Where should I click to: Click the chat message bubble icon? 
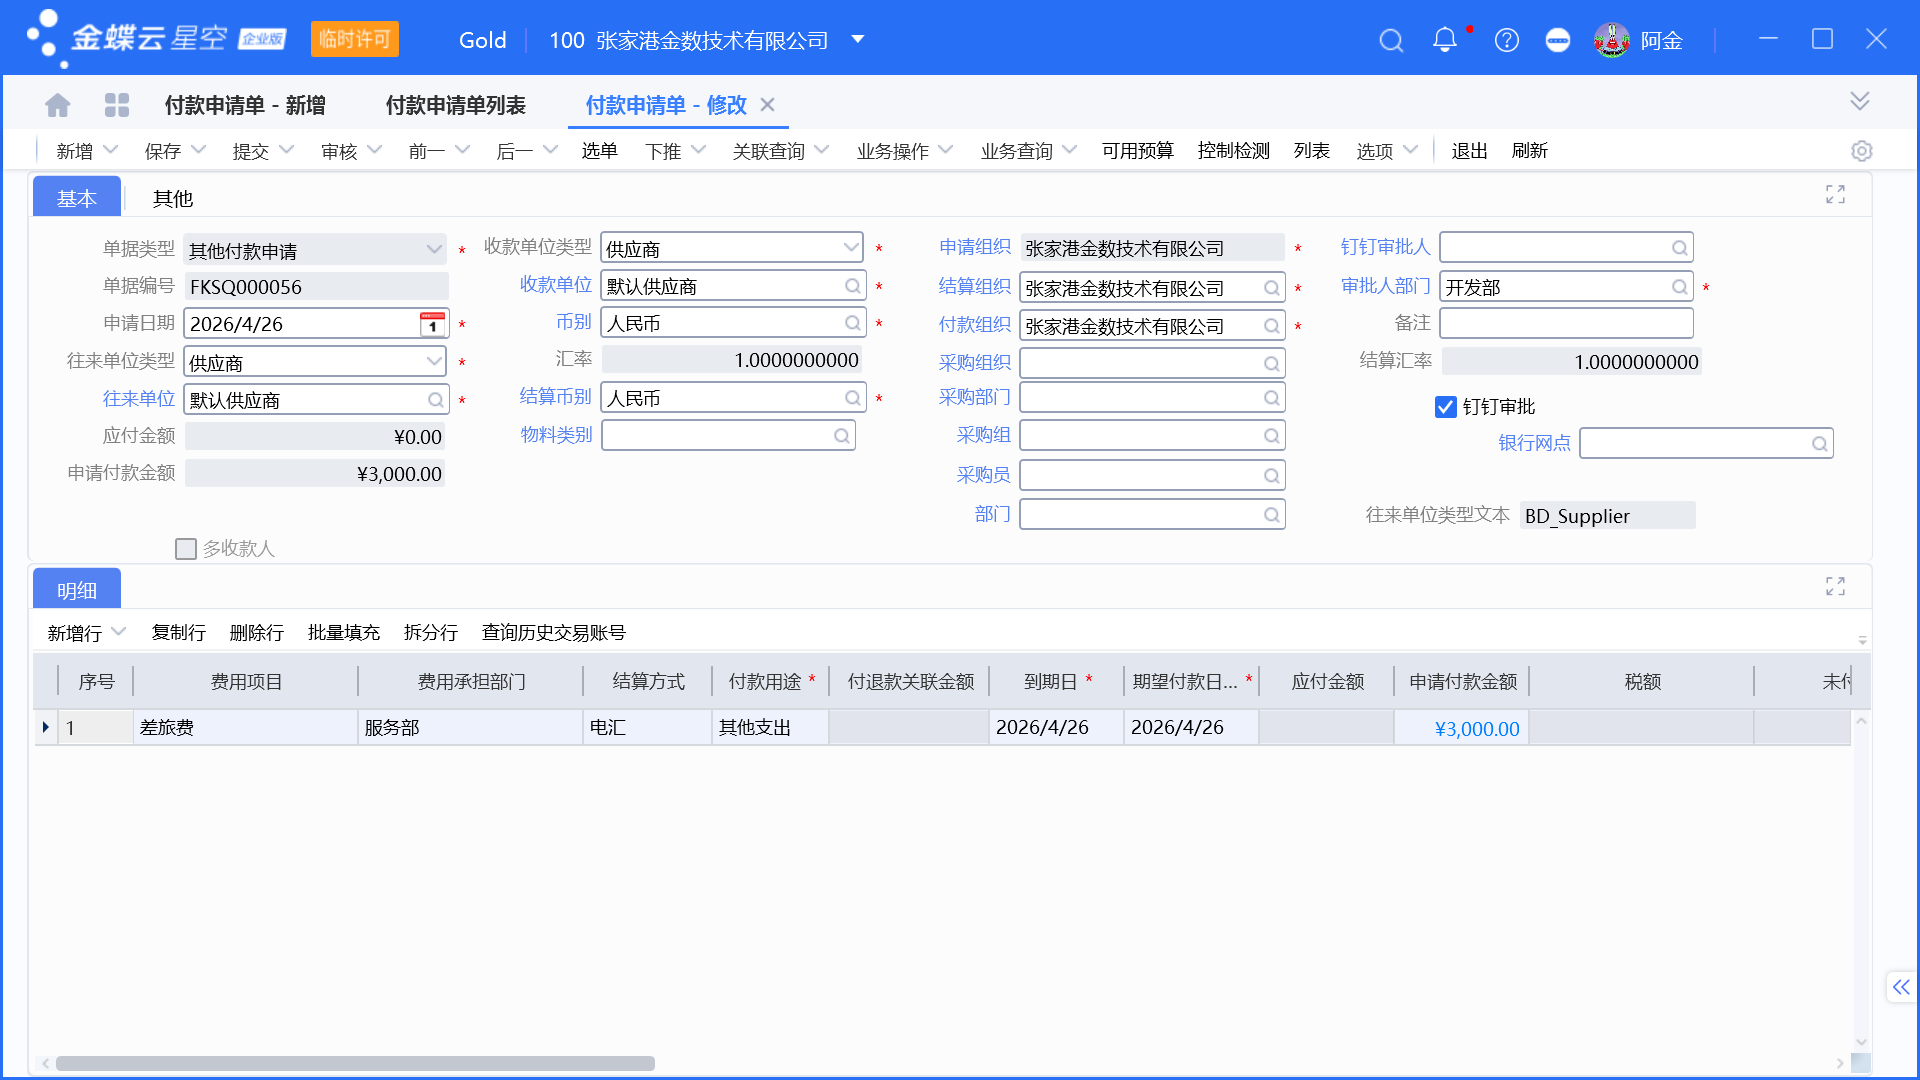coord(1558,40)
